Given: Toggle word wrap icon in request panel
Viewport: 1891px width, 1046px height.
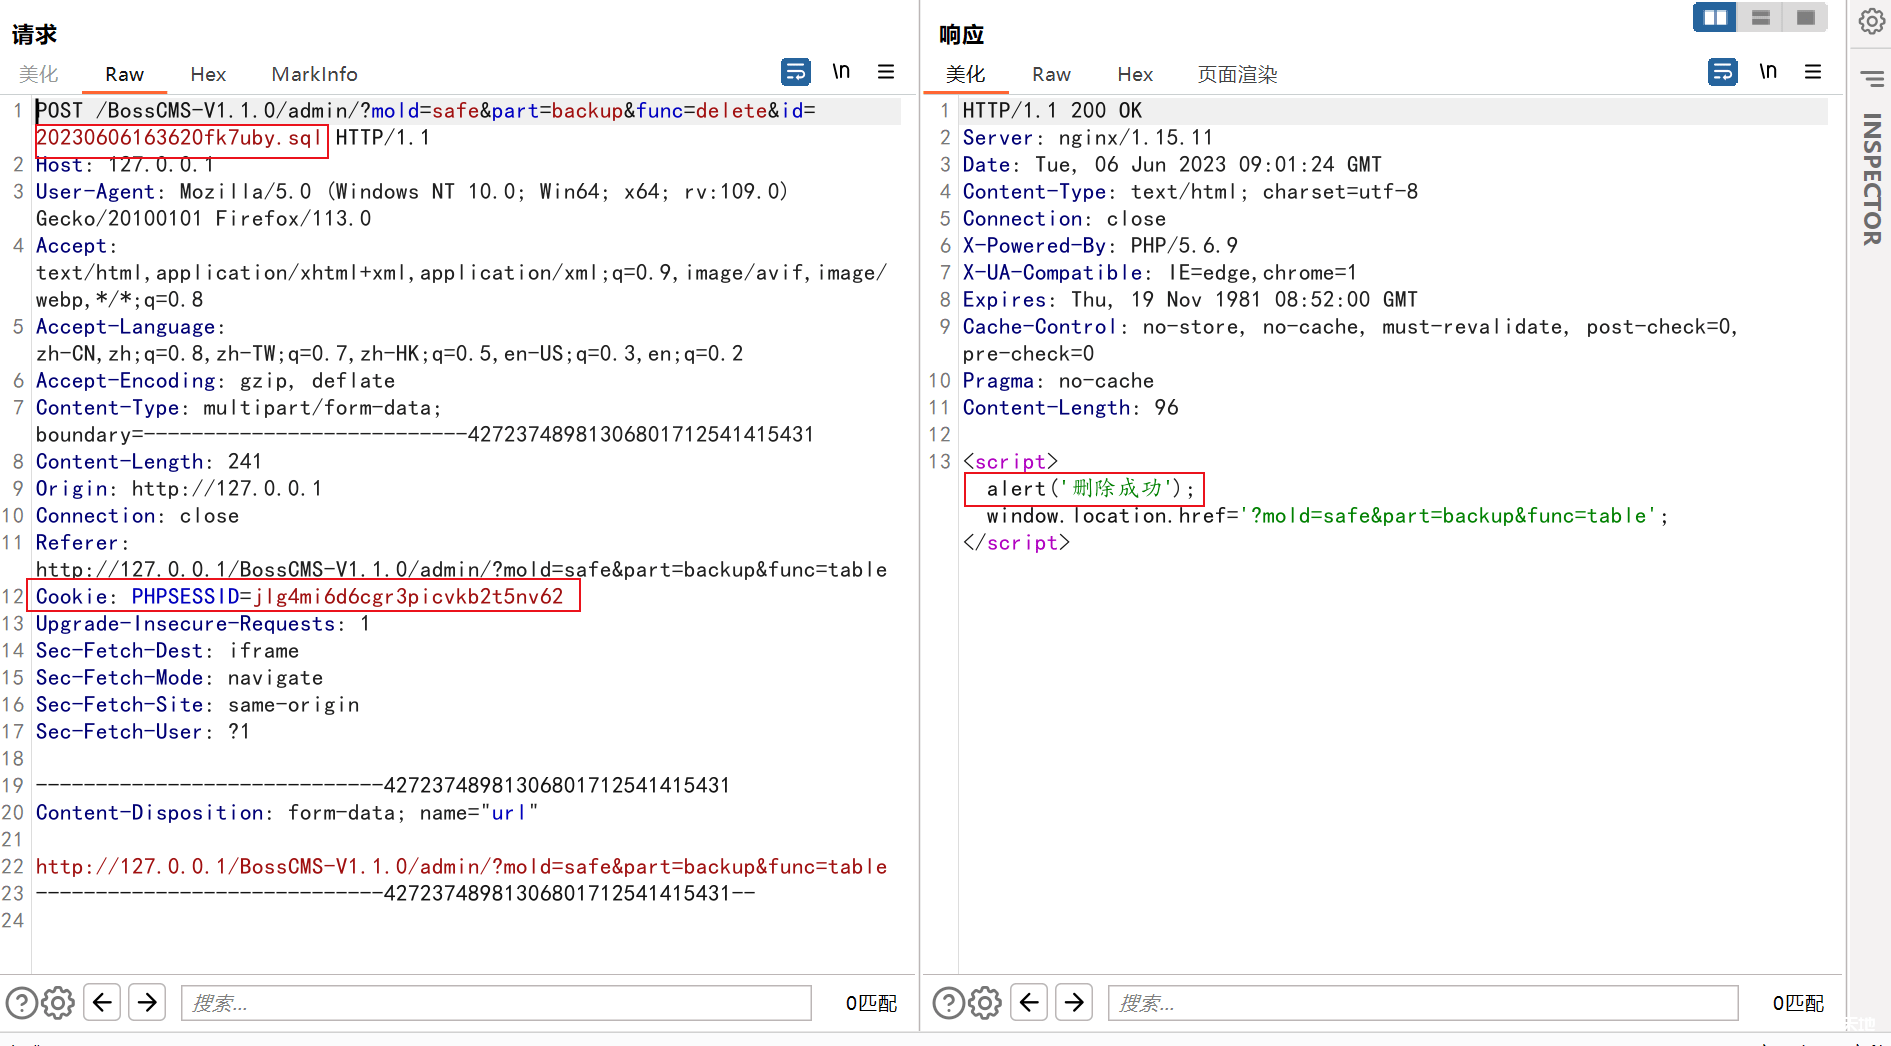Looking at the screenshot, I should pyautogui.click(x=796, y=72).
